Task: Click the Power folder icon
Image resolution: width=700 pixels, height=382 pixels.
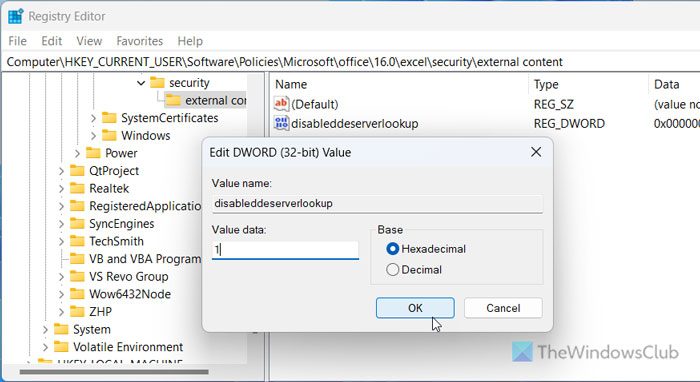Action: (x=93, y=153)
